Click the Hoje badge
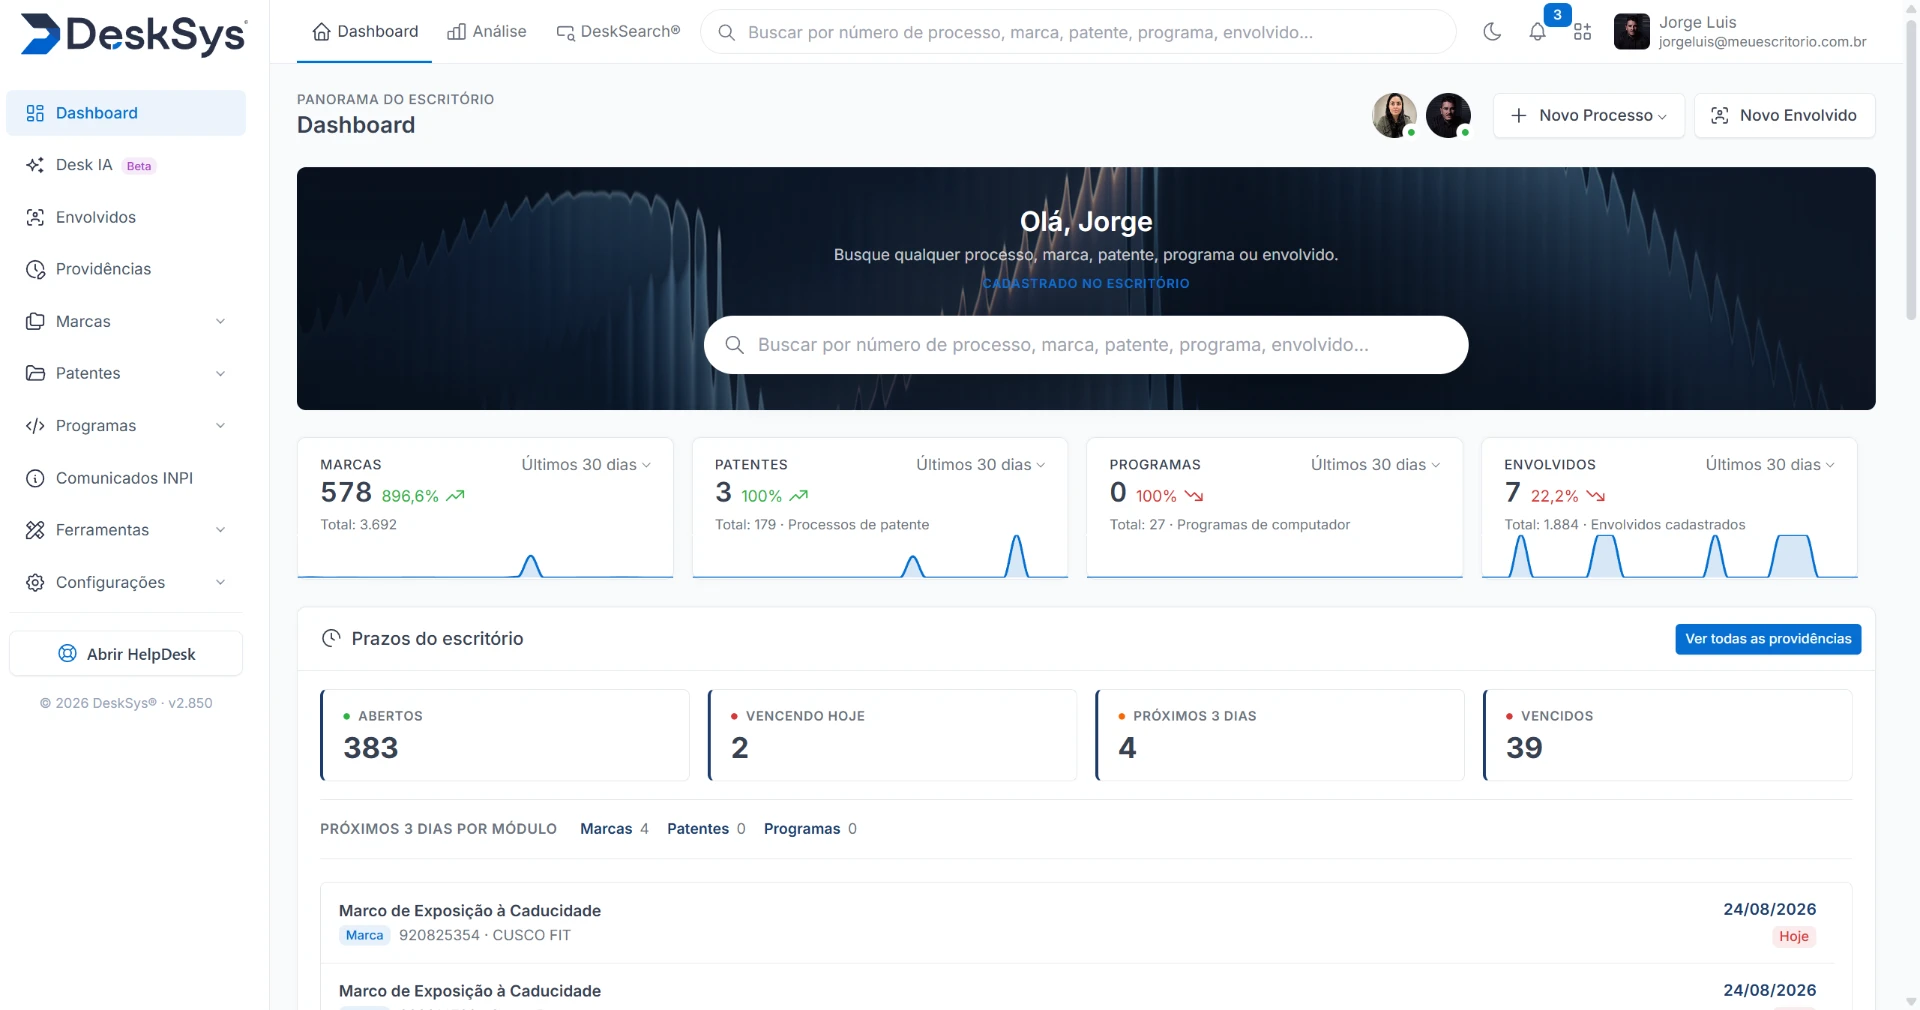 click(1793, 937)
